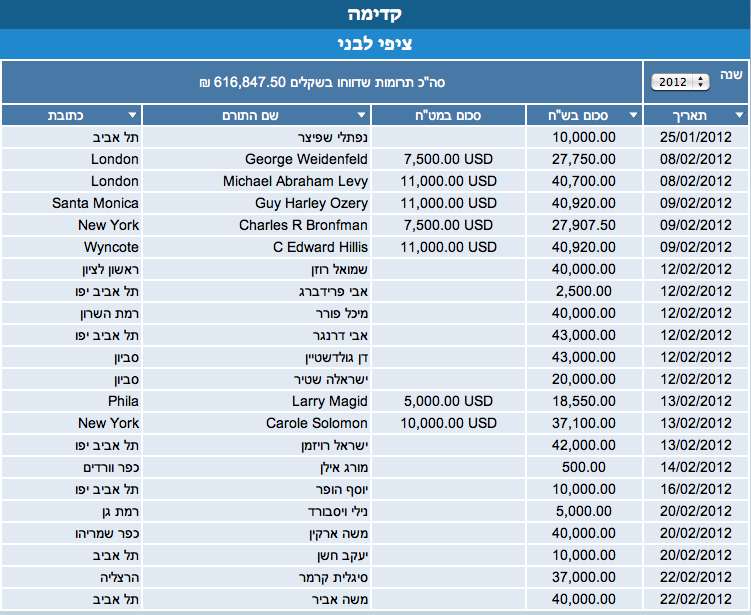Image resolution: width=751 pixels, height=615 pixels.
Task: Click the amount 27,907.50
Action: pyautogui.click(x=584, y=225)
